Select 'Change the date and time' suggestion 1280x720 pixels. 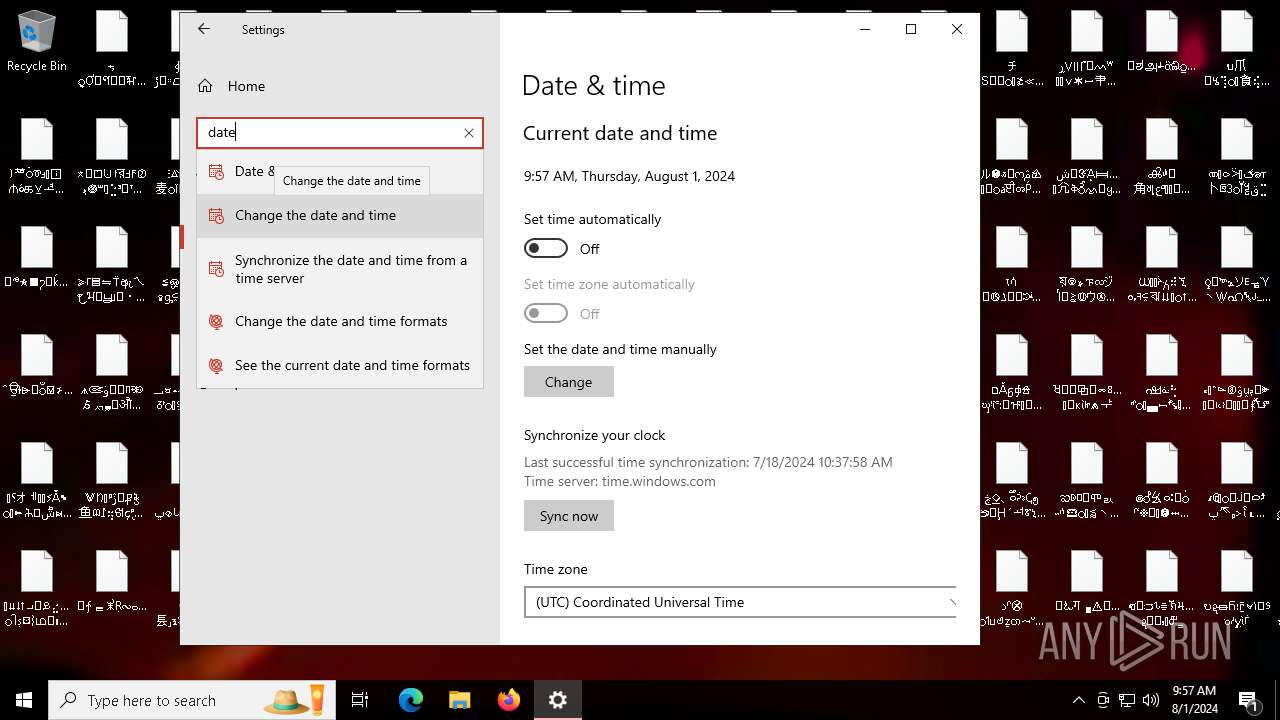(340, 215)
